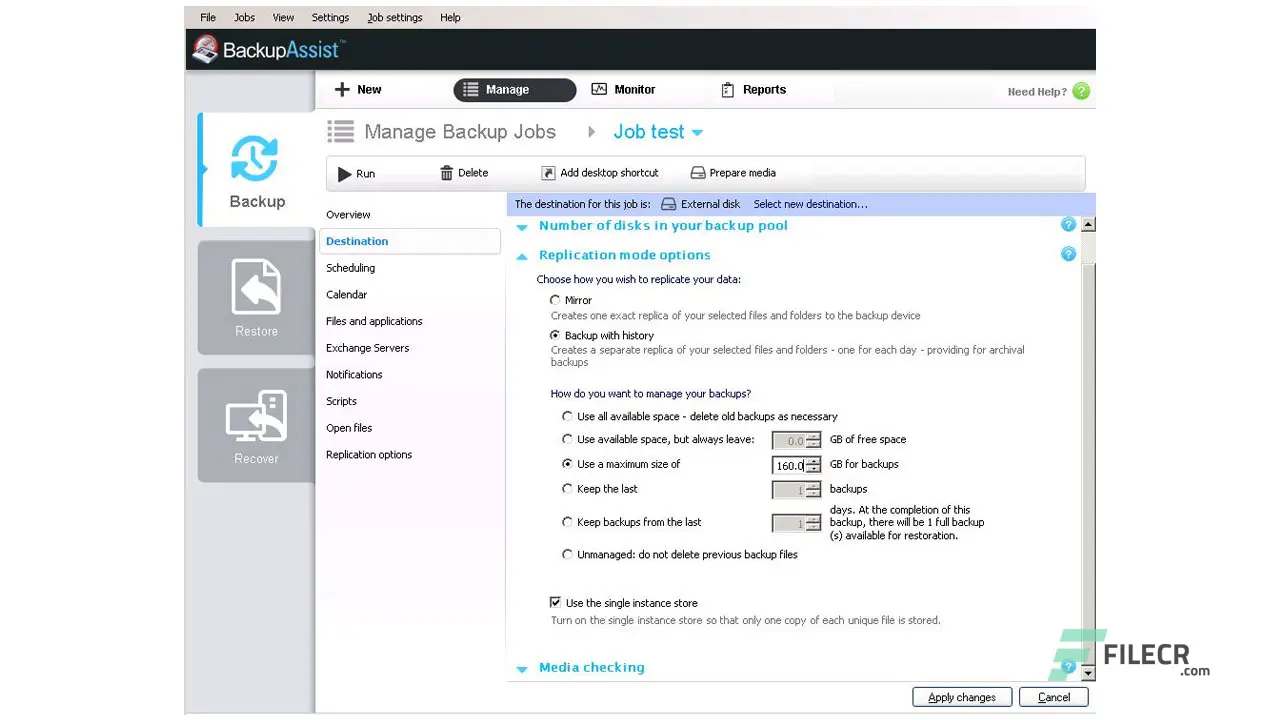Viewport: 1280px width, 720px height.
Task: Open Replication options in left list
Action: [369, 455]
